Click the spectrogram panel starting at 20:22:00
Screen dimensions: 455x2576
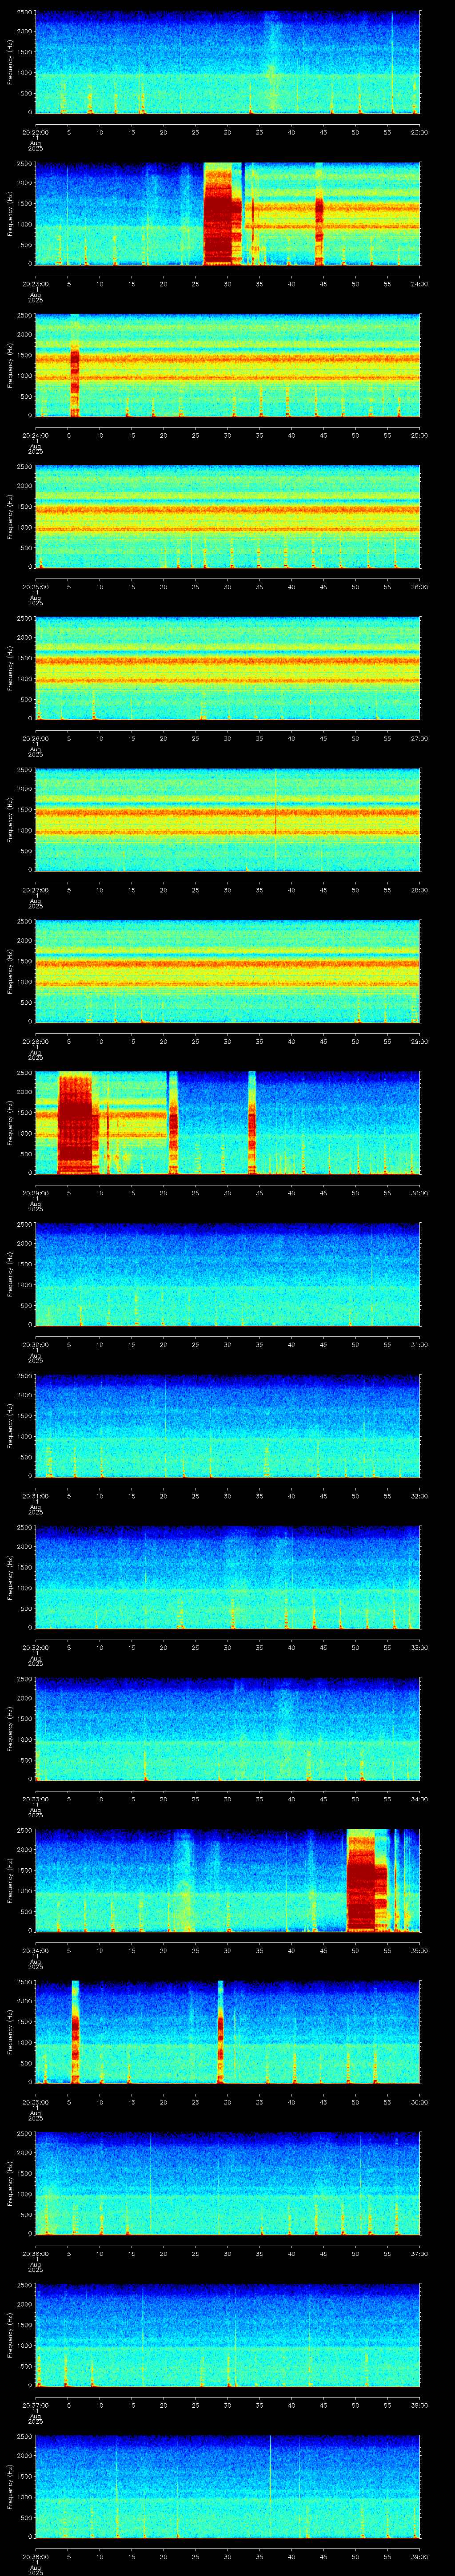[228, 62]
